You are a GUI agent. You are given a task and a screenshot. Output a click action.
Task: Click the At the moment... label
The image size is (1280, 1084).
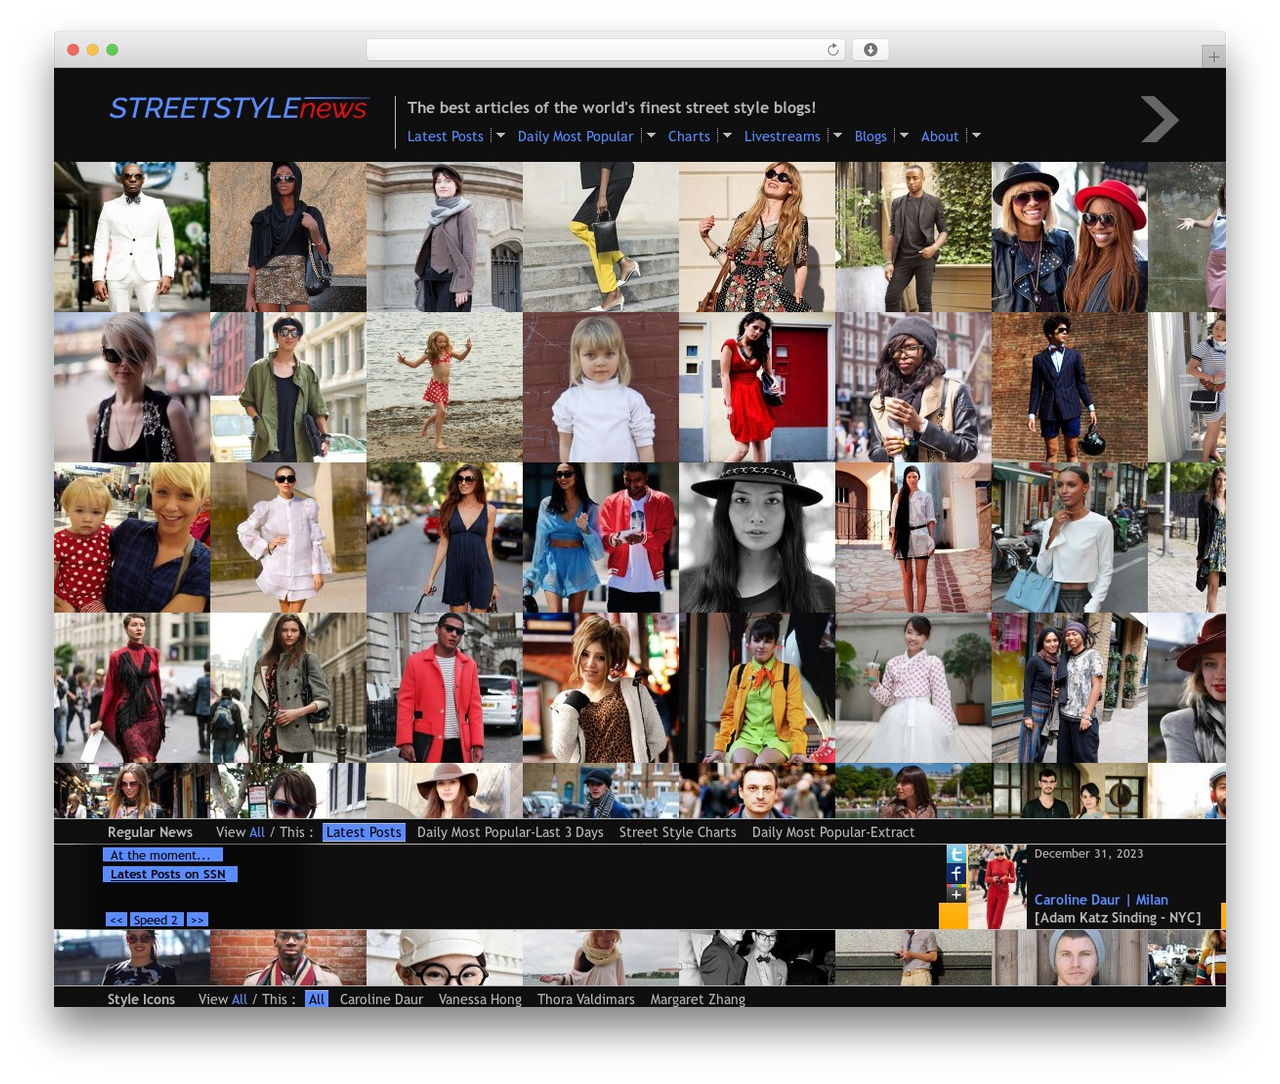(162, 855)
